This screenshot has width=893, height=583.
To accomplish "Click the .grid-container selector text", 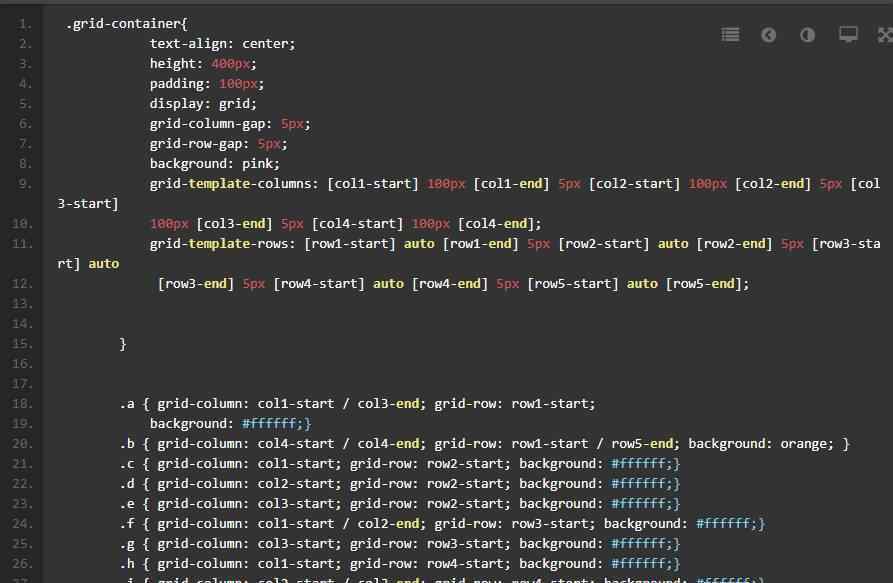I will (x=126, y=24).
